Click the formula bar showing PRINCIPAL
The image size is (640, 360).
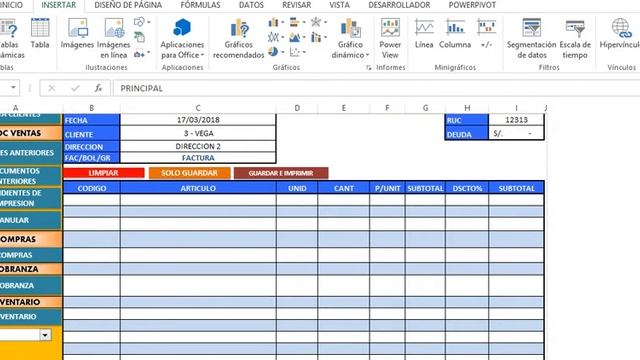376,88
